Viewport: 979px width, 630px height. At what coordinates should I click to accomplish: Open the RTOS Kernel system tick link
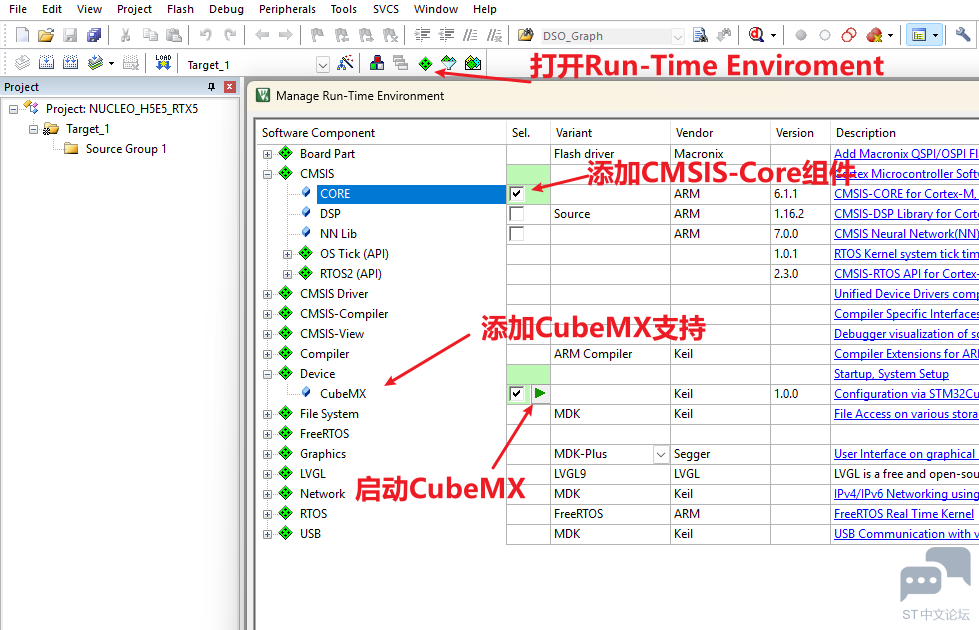[906, 253]
